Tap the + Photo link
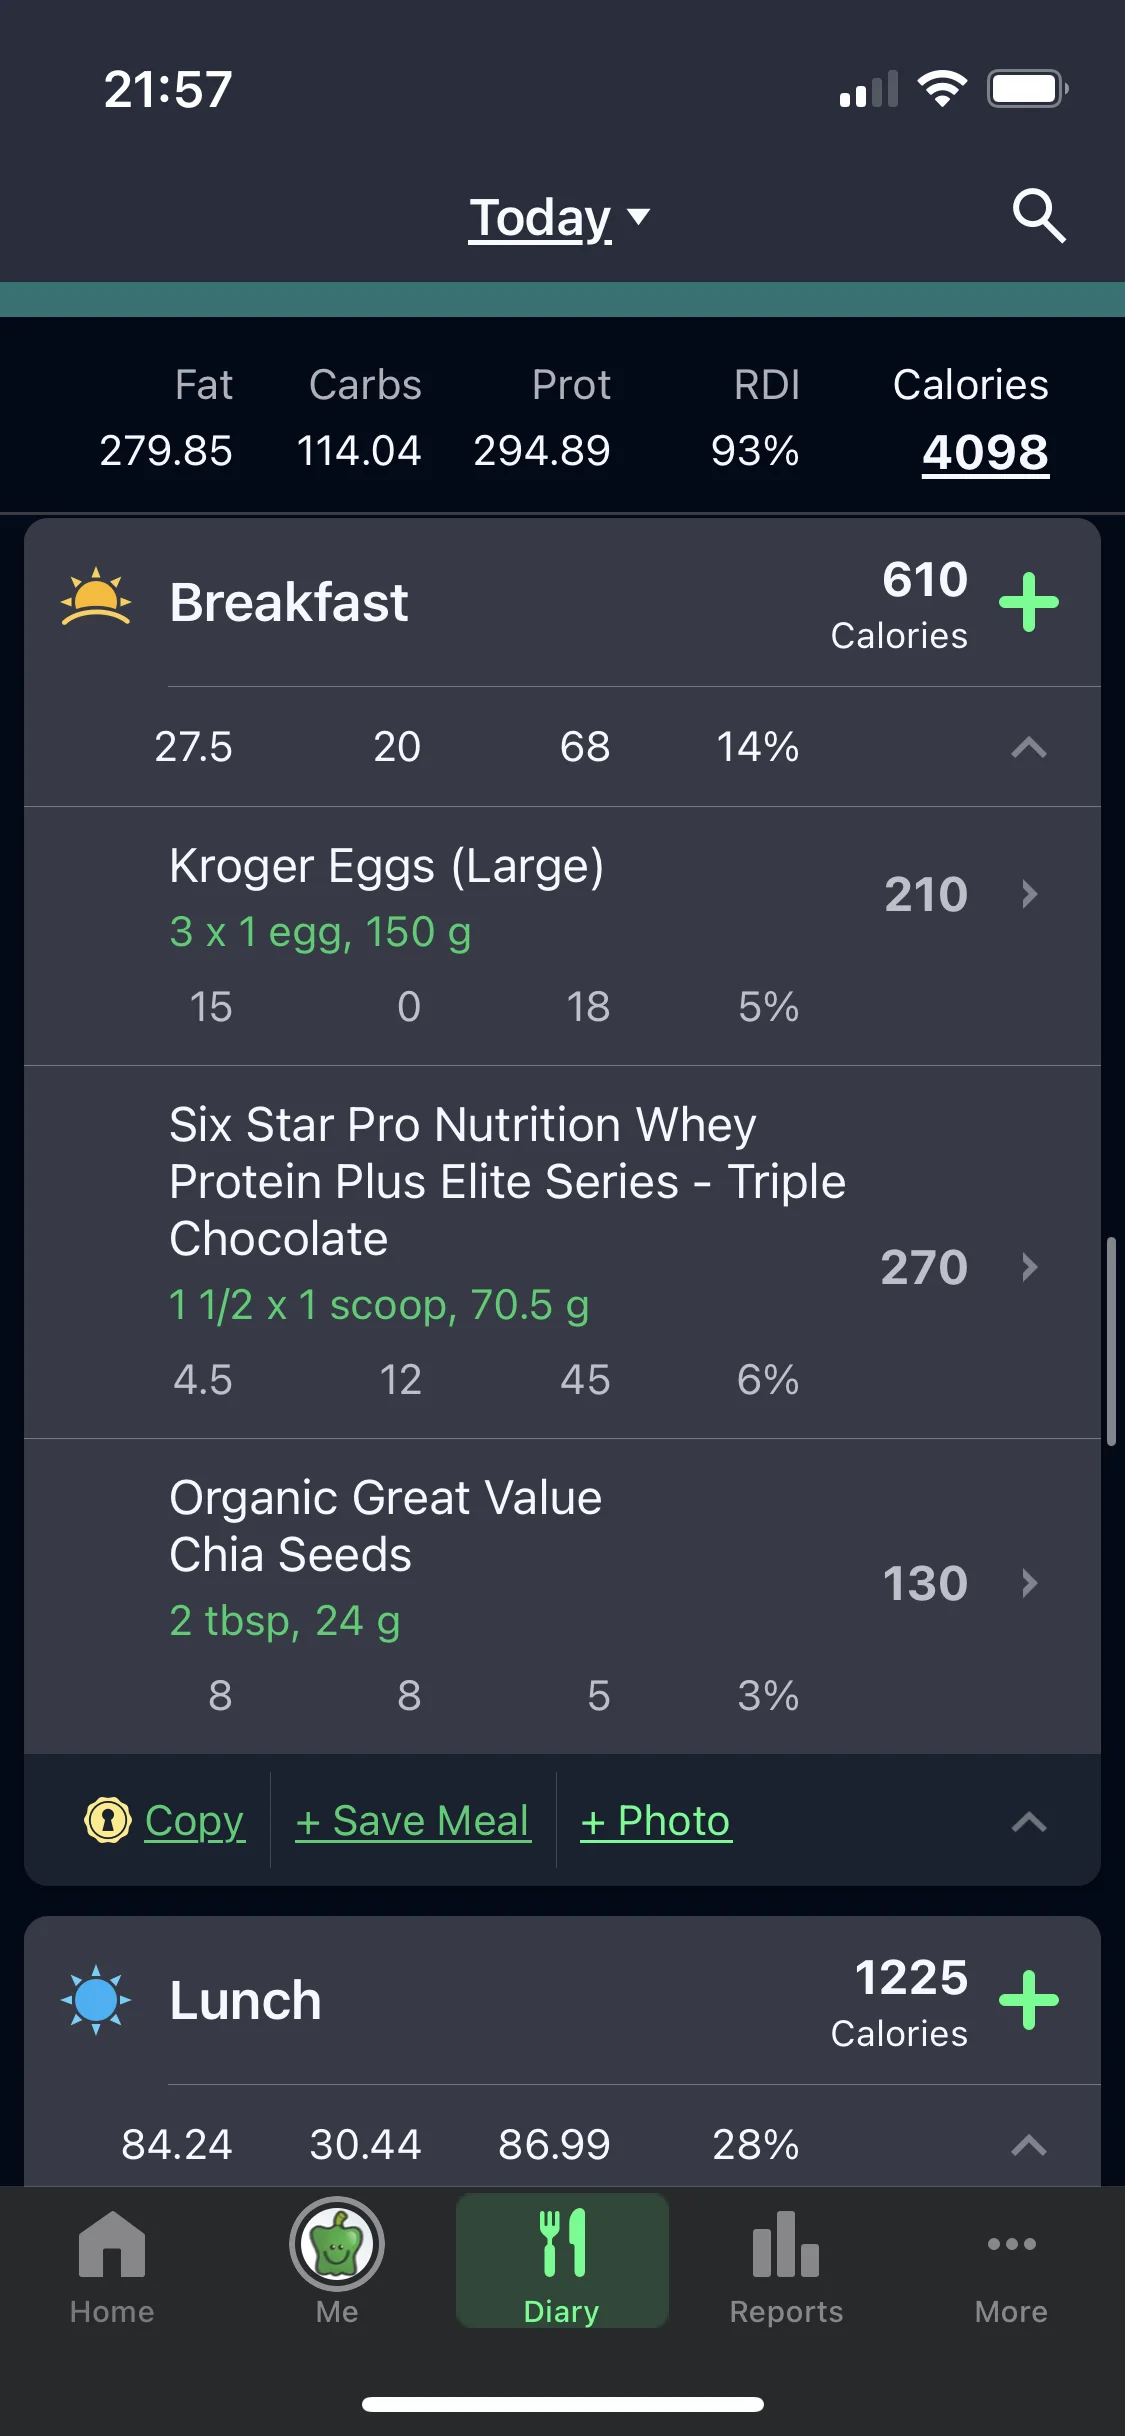This screenshot has height=2436, width=1125. point(656,1821)
